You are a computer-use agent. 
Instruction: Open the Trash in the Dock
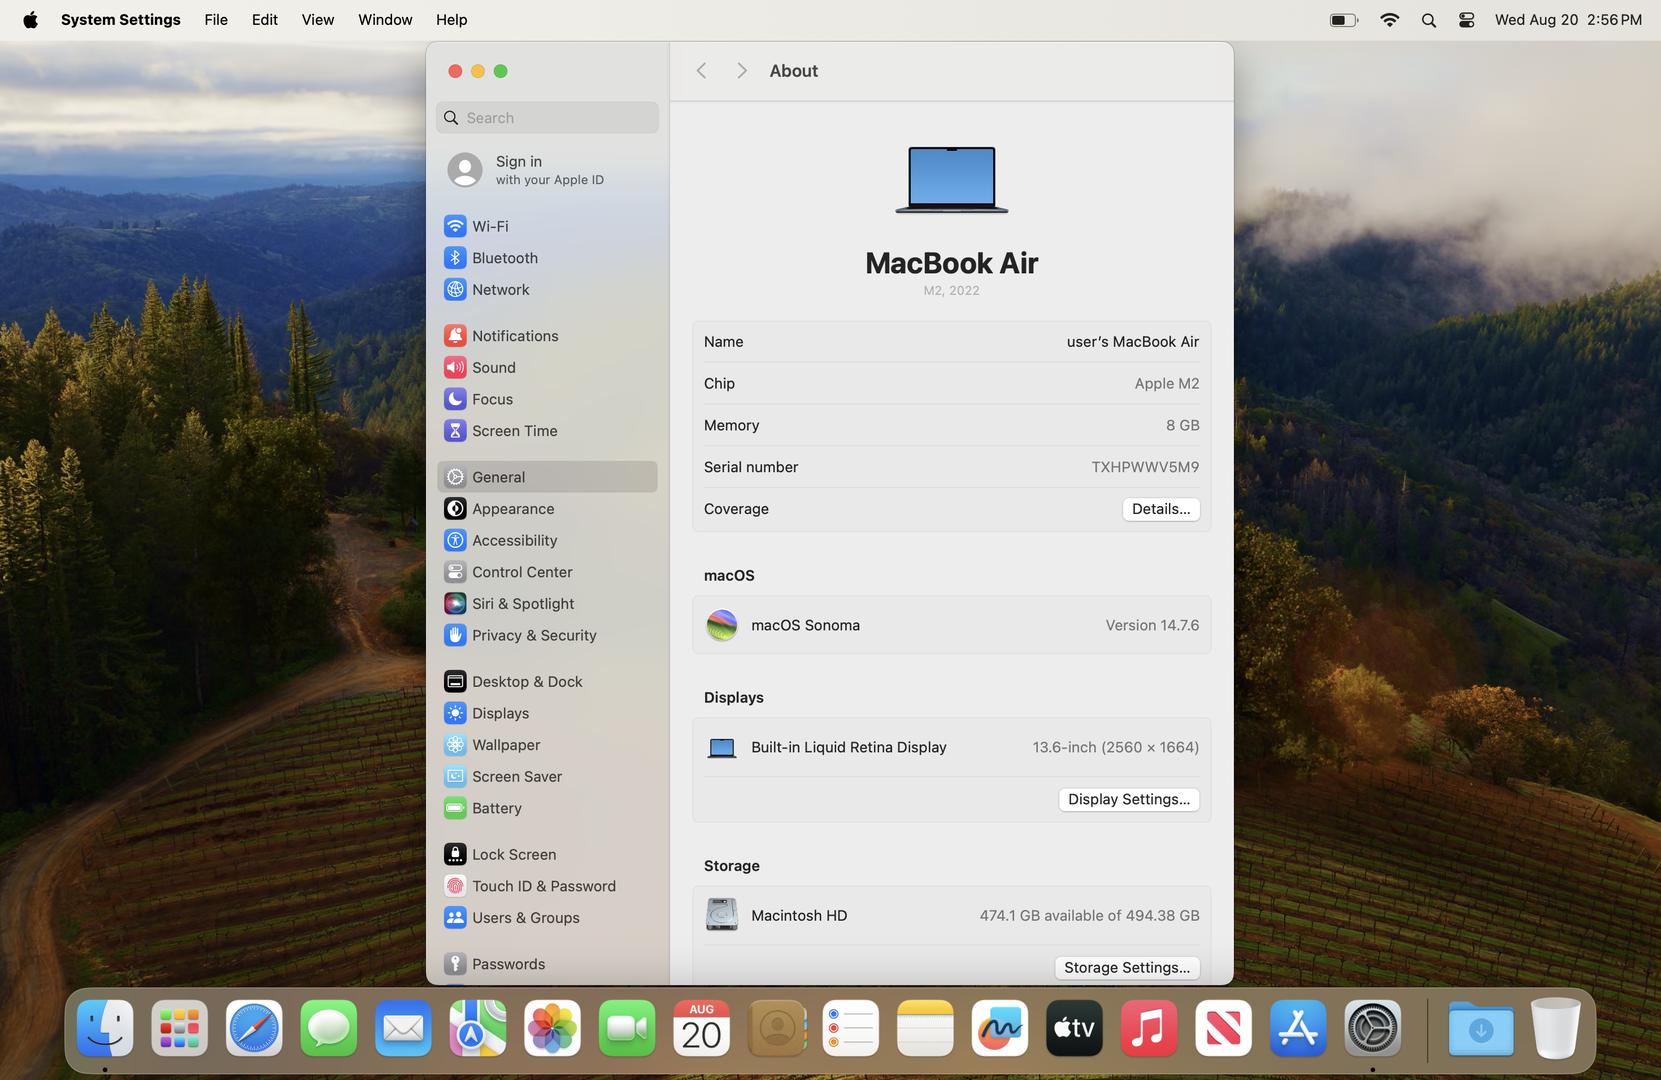tap(1555, 1028)
